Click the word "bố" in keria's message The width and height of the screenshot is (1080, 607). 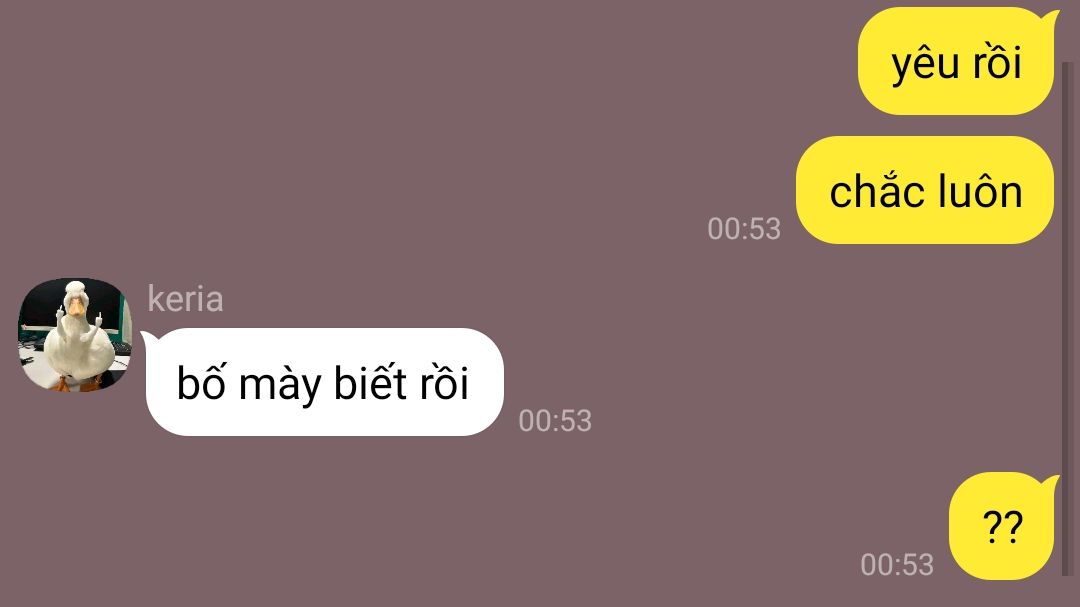(x=200, y=382)
